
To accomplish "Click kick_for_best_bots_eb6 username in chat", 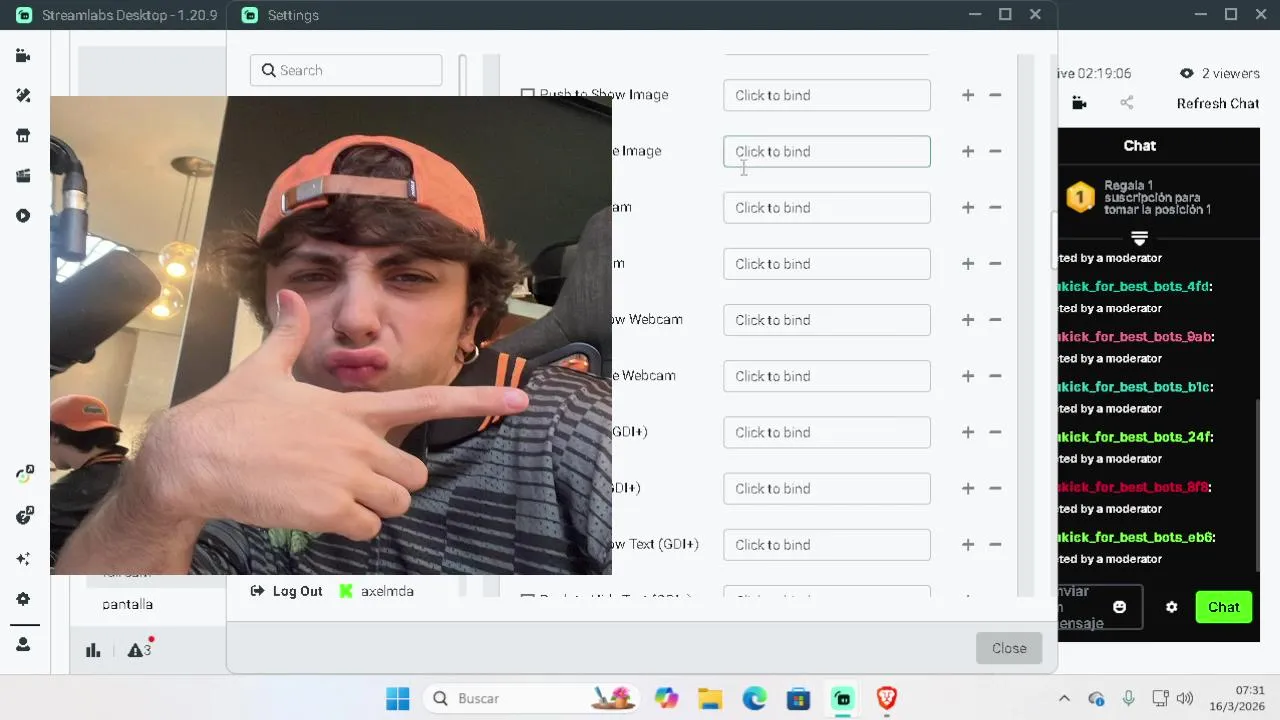I will click(x=1136, y=537).
